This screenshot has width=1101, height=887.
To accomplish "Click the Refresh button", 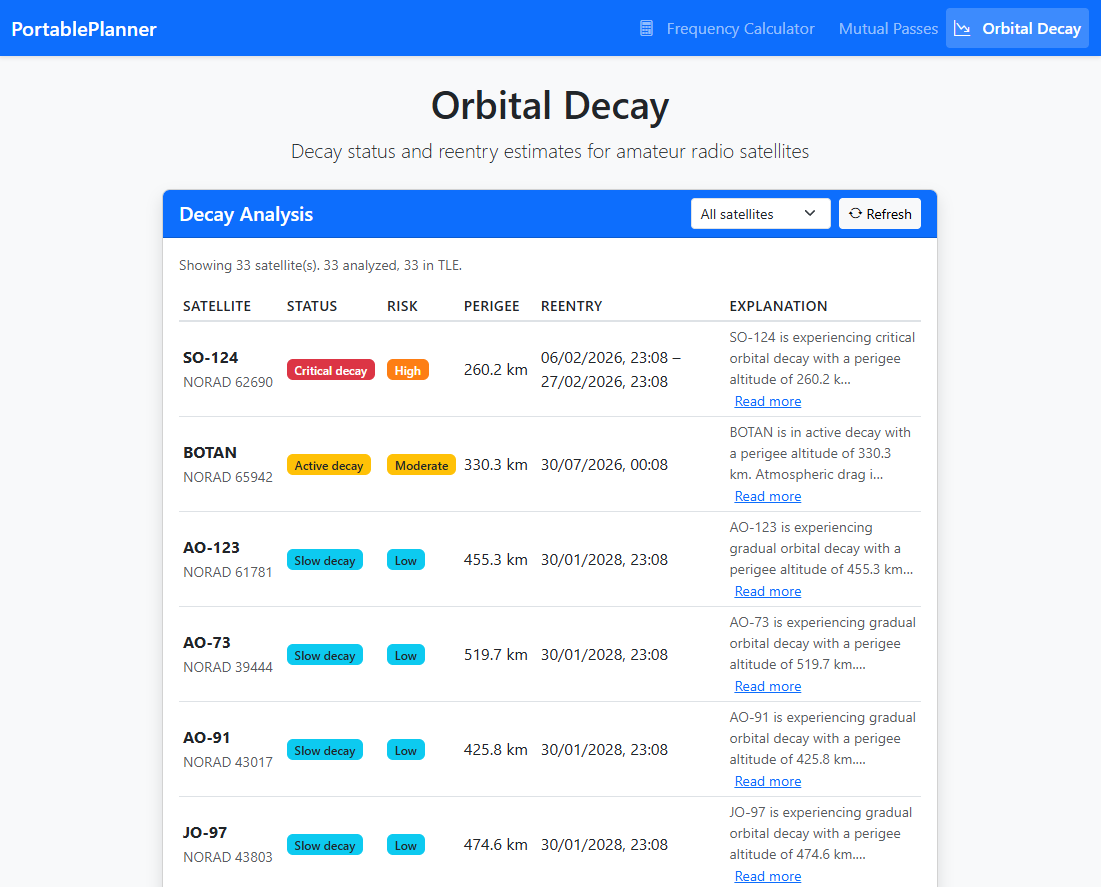I will point(879,213).
